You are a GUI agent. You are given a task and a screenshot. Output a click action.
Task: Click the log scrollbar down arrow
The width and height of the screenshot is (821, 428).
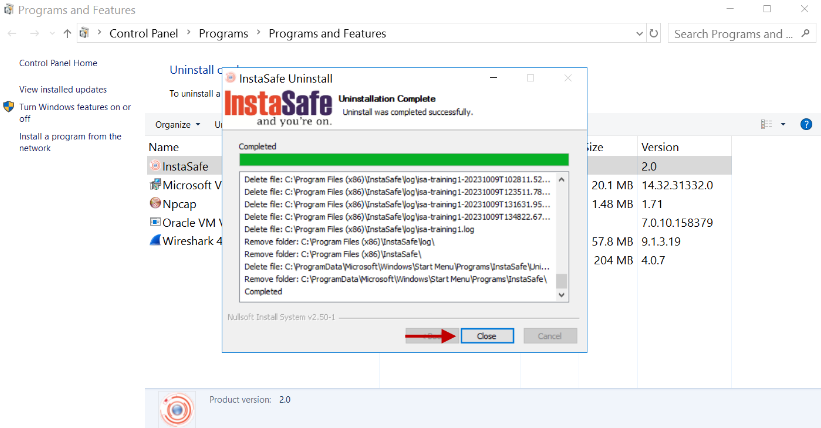pyautogui.click(x=561, y=295)
